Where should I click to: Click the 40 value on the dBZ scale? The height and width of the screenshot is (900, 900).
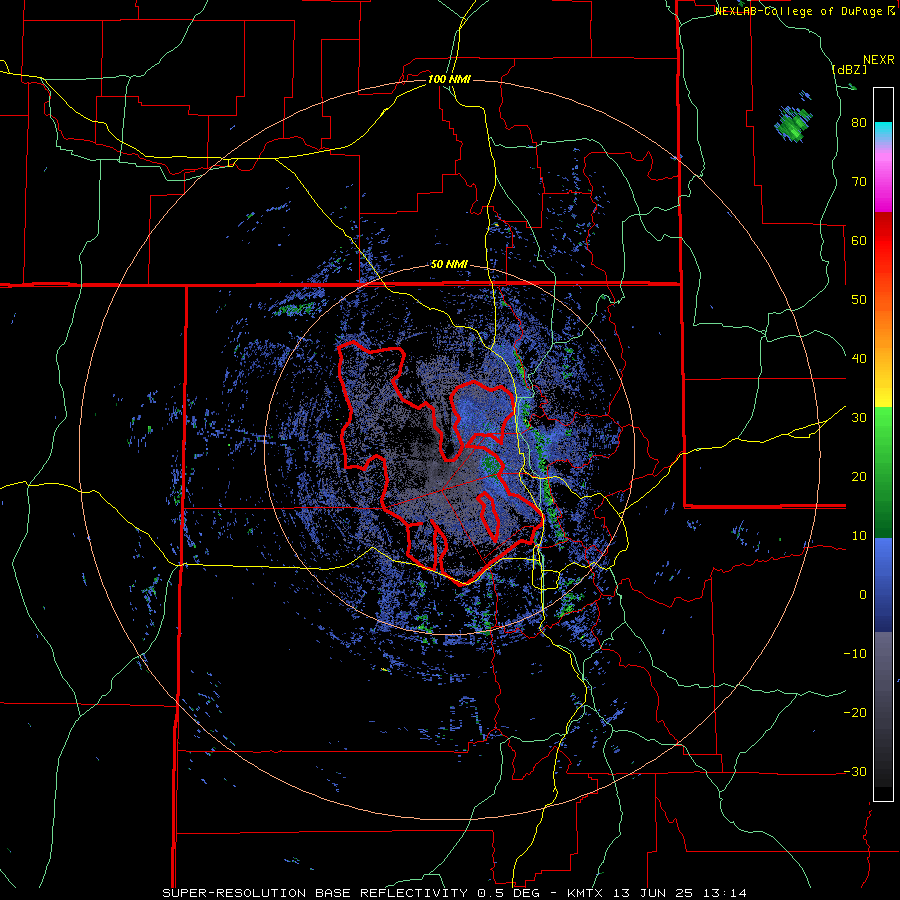pyautogui.click(x=859, y=359)
